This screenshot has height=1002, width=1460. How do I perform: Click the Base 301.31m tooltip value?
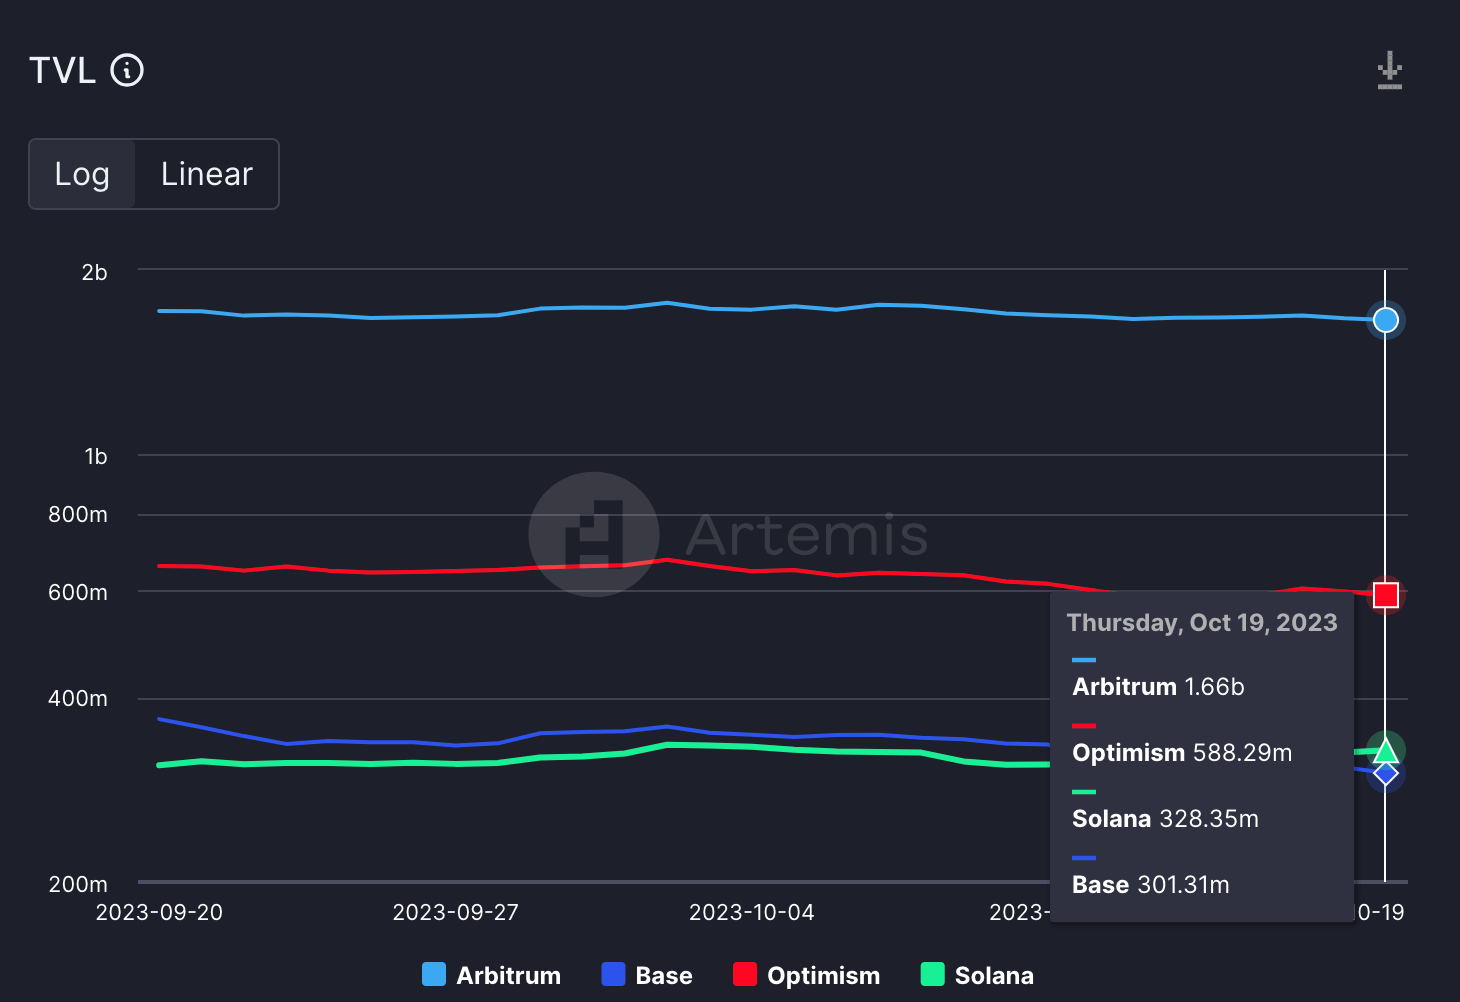[x=1150, y=885]
